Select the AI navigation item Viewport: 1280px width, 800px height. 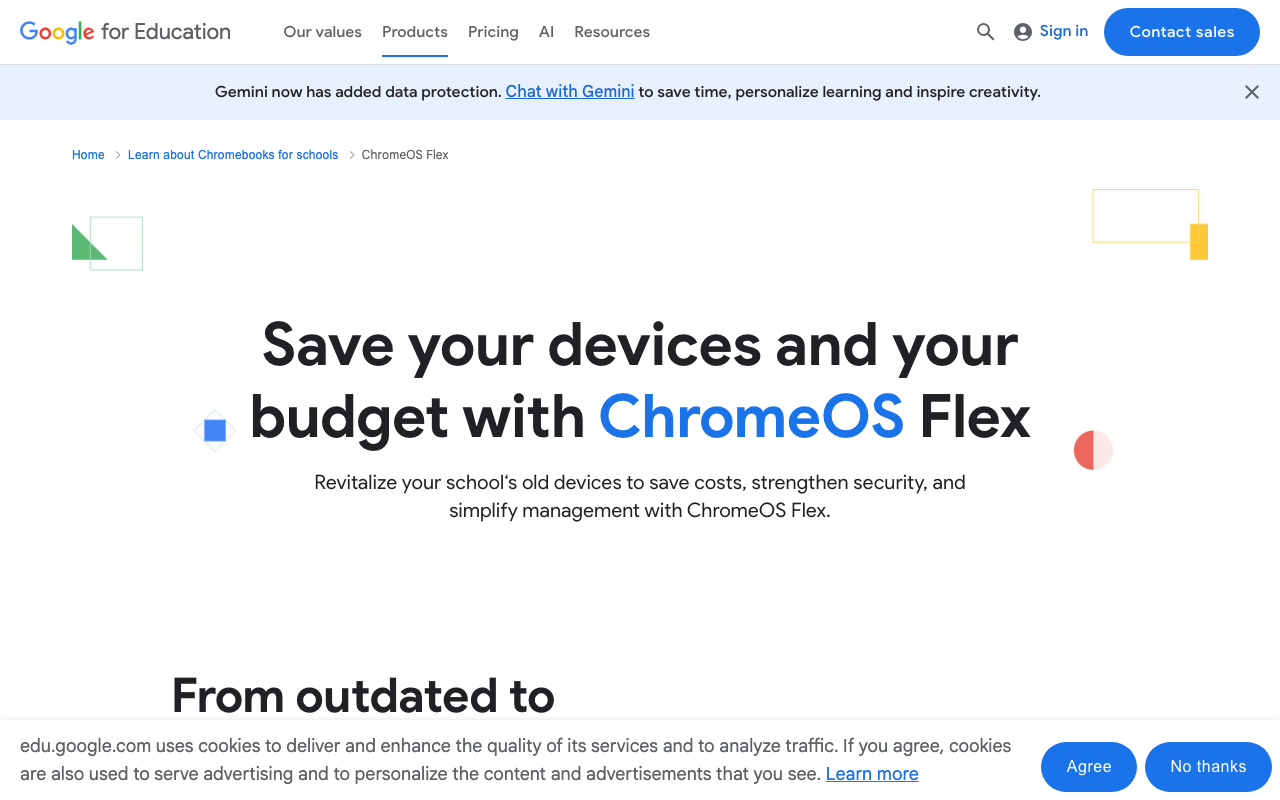coord(546,31)
